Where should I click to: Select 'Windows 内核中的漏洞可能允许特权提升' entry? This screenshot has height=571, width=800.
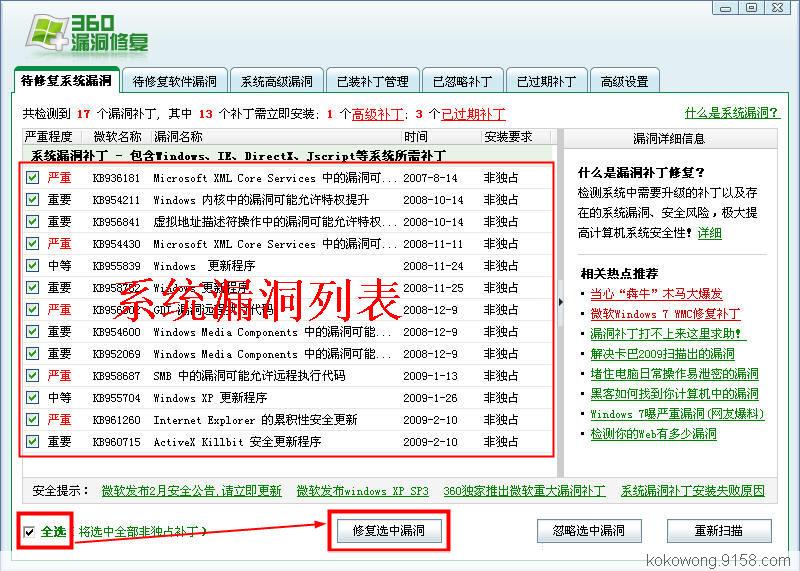(261, 200)
